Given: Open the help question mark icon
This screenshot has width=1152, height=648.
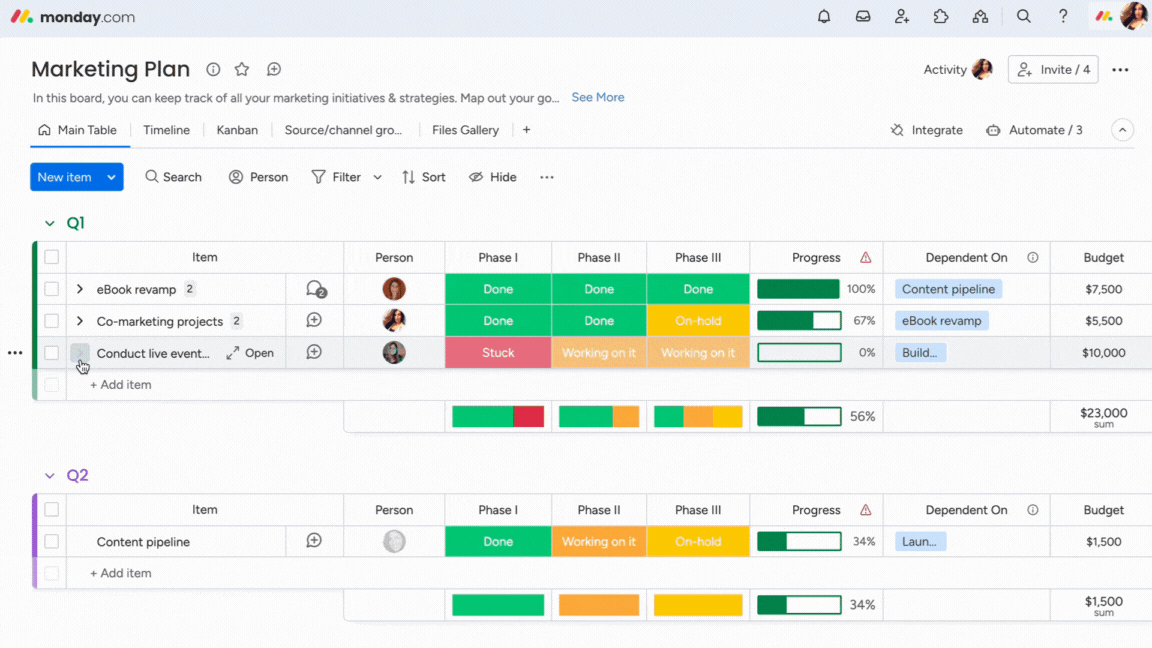Looking at the screenshot, I should tap(1063, 17).
